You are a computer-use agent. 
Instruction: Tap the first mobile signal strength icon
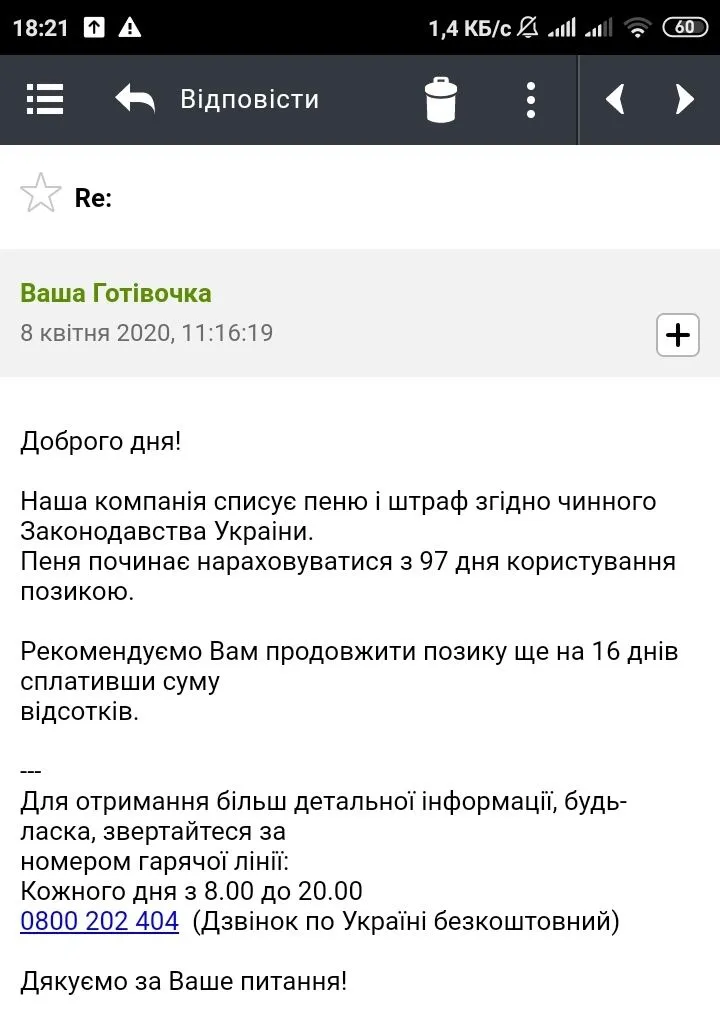(x=562, y=28)
